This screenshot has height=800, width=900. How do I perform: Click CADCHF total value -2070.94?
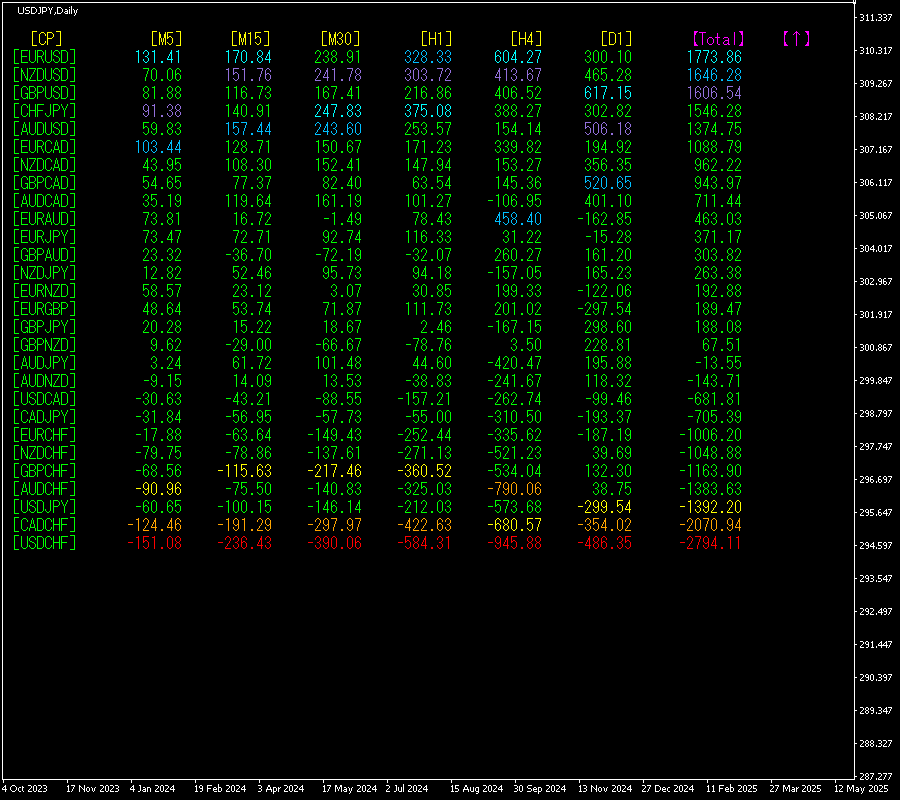pos(710,525)
